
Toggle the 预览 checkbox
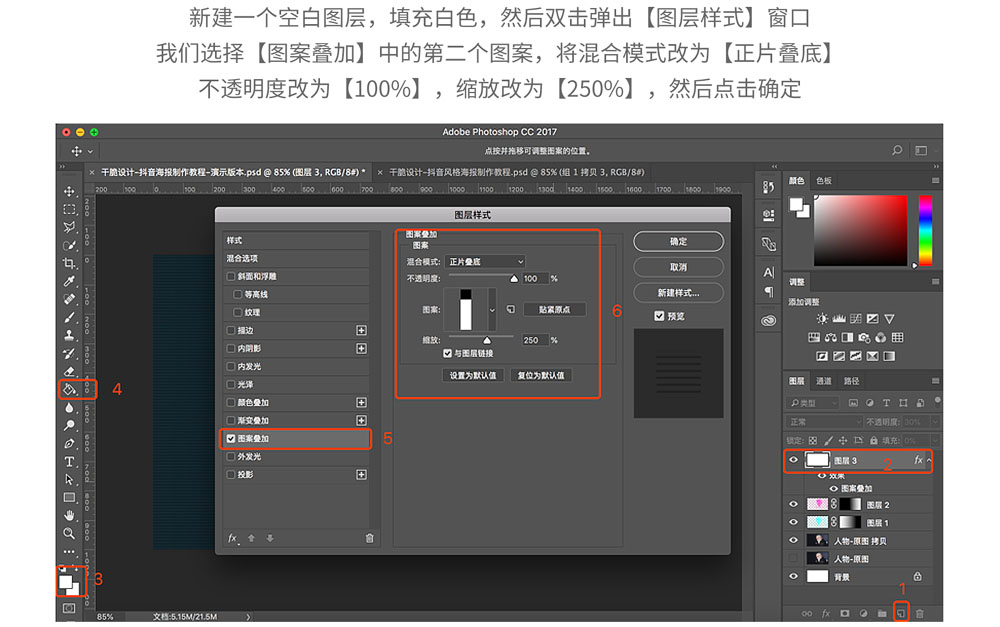point(659,316)
